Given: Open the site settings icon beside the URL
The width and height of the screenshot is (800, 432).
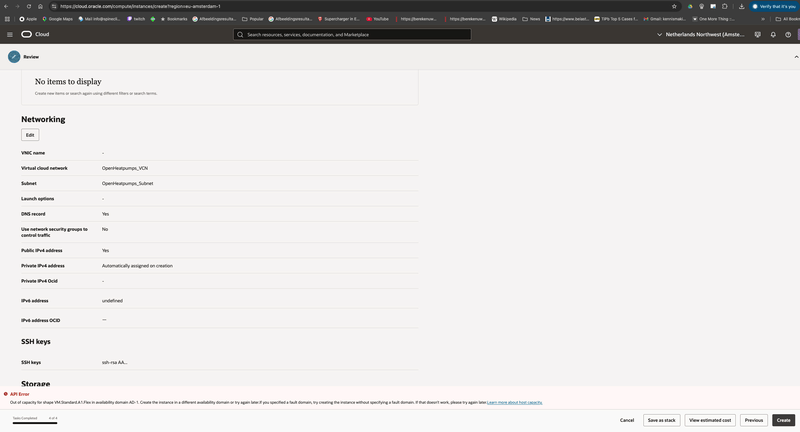Looking at the screenshot, I should pos(54,6).
